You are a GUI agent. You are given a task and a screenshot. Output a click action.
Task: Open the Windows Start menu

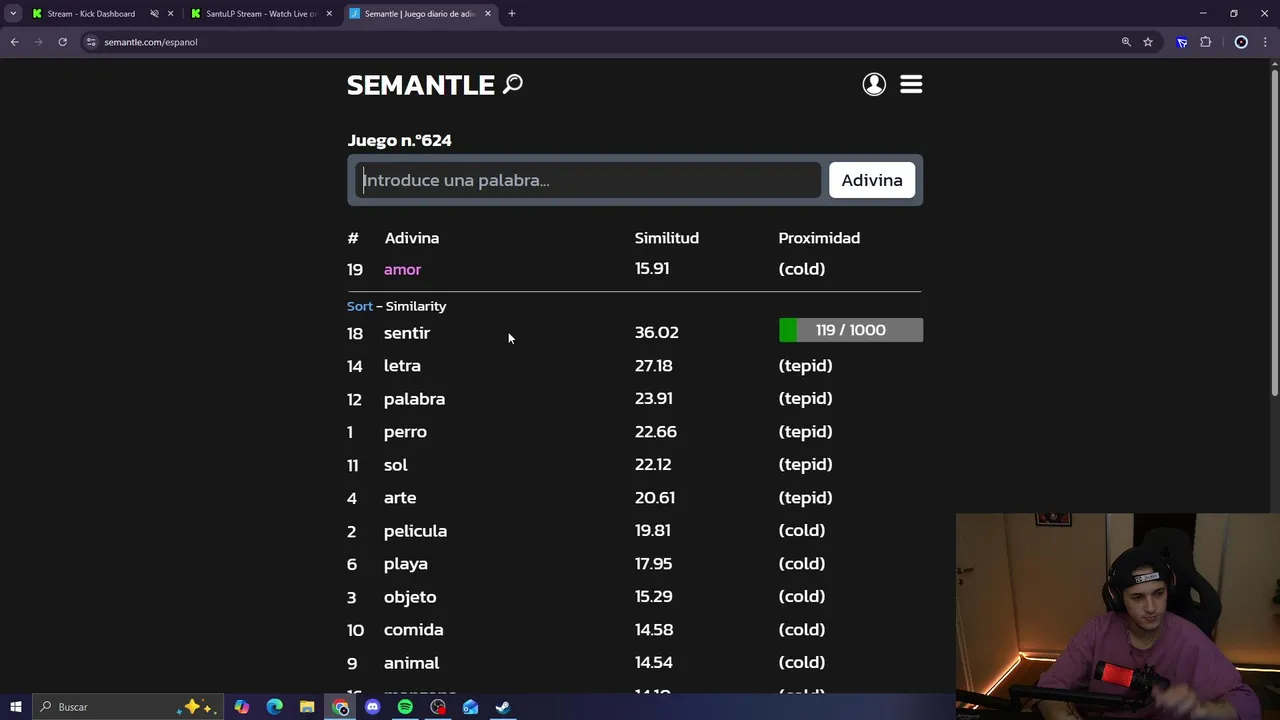(x=16, y=707)
